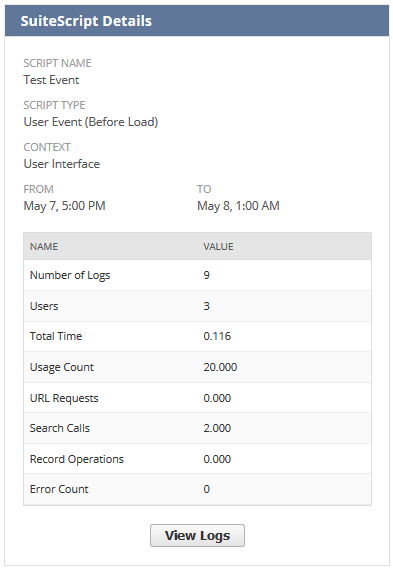The width and height of the screenshot is (393, 571).
Task: Select the 'URL Requests' row label
Action: tap(64, 398)
